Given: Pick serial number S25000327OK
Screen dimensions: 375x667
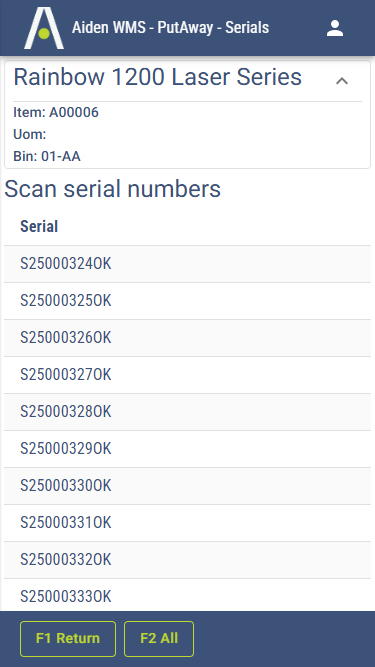Looking at the screenshot, I should pos(188,375).
